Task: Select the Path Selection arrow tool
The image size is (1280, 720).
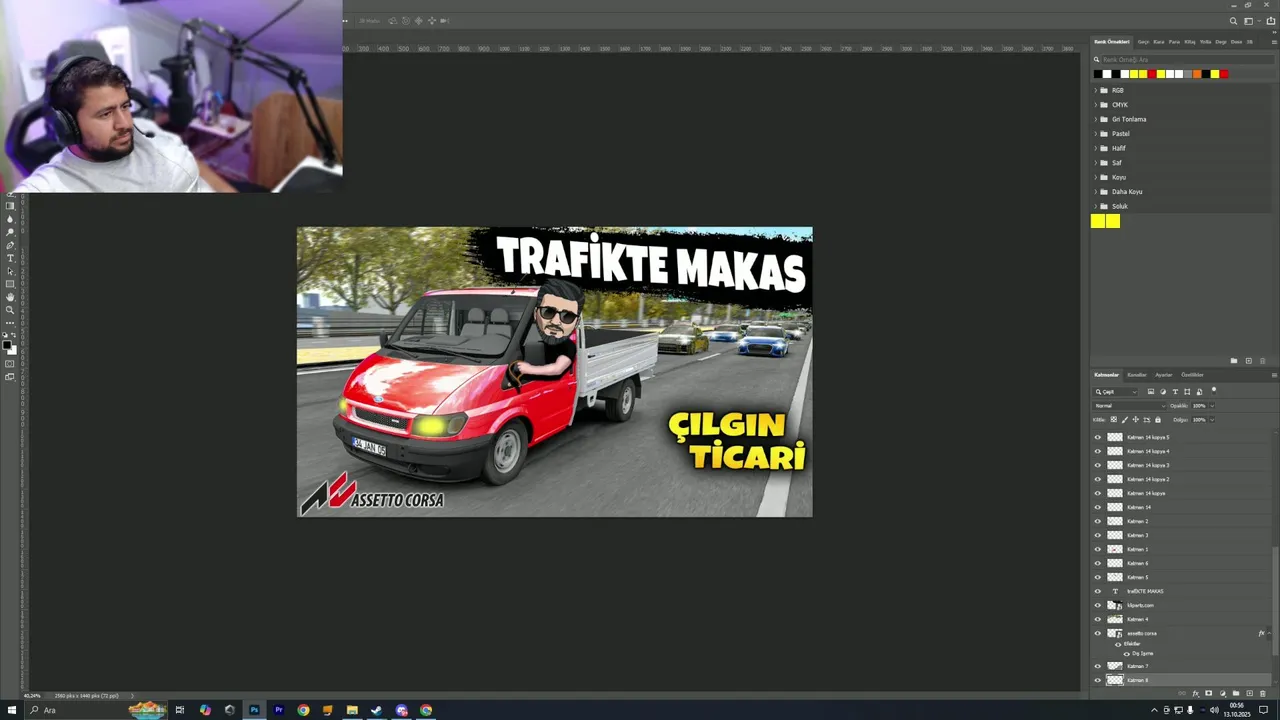Action: [10, 271]
